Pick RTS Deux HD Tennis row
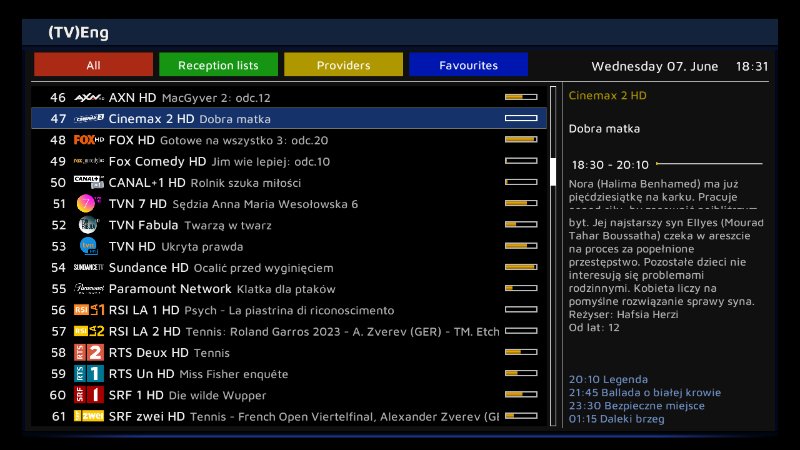Viewport: 800px width, 450px height. point(289,353)
